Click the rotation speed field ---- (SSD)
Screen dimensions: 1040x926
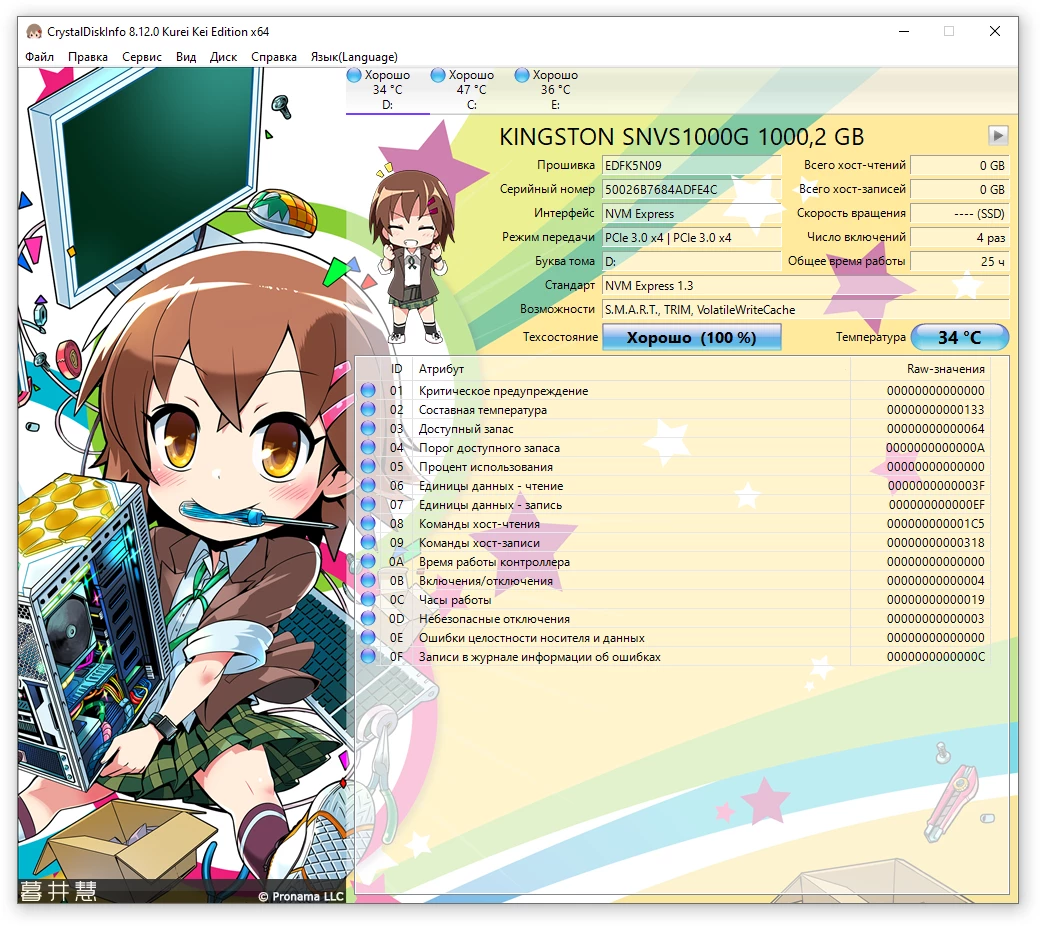pos(960,213)
